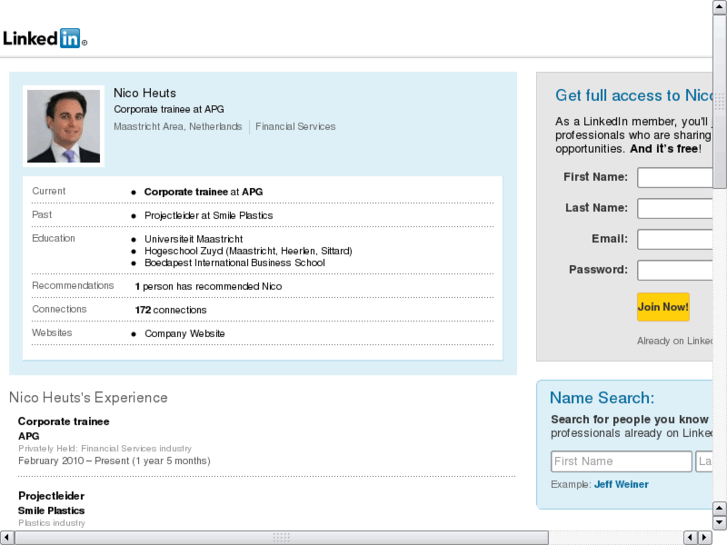The image size is (727, 545).
Task: Click the horizontal scrollbar thumb
Action: tap(281, 537)
